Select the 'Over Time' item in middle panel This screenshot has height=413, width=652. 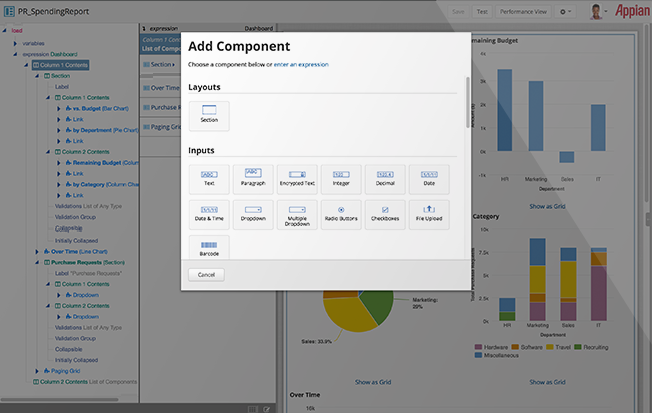point(161,88)
